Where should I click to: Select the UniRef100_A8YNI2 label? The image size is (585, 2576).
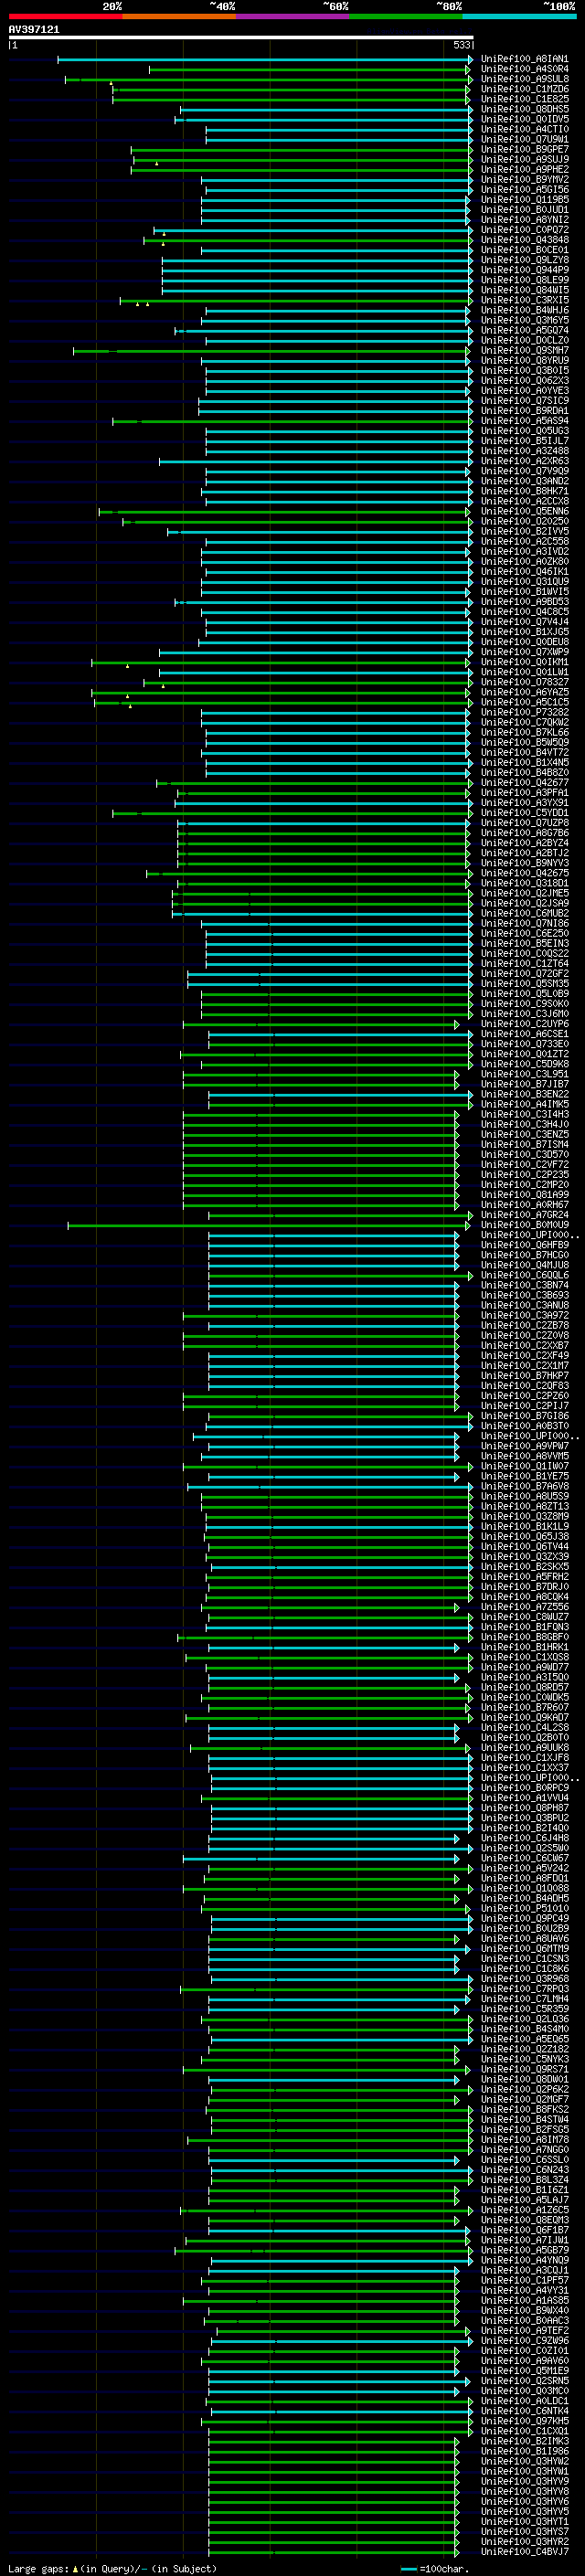(524, 220)
